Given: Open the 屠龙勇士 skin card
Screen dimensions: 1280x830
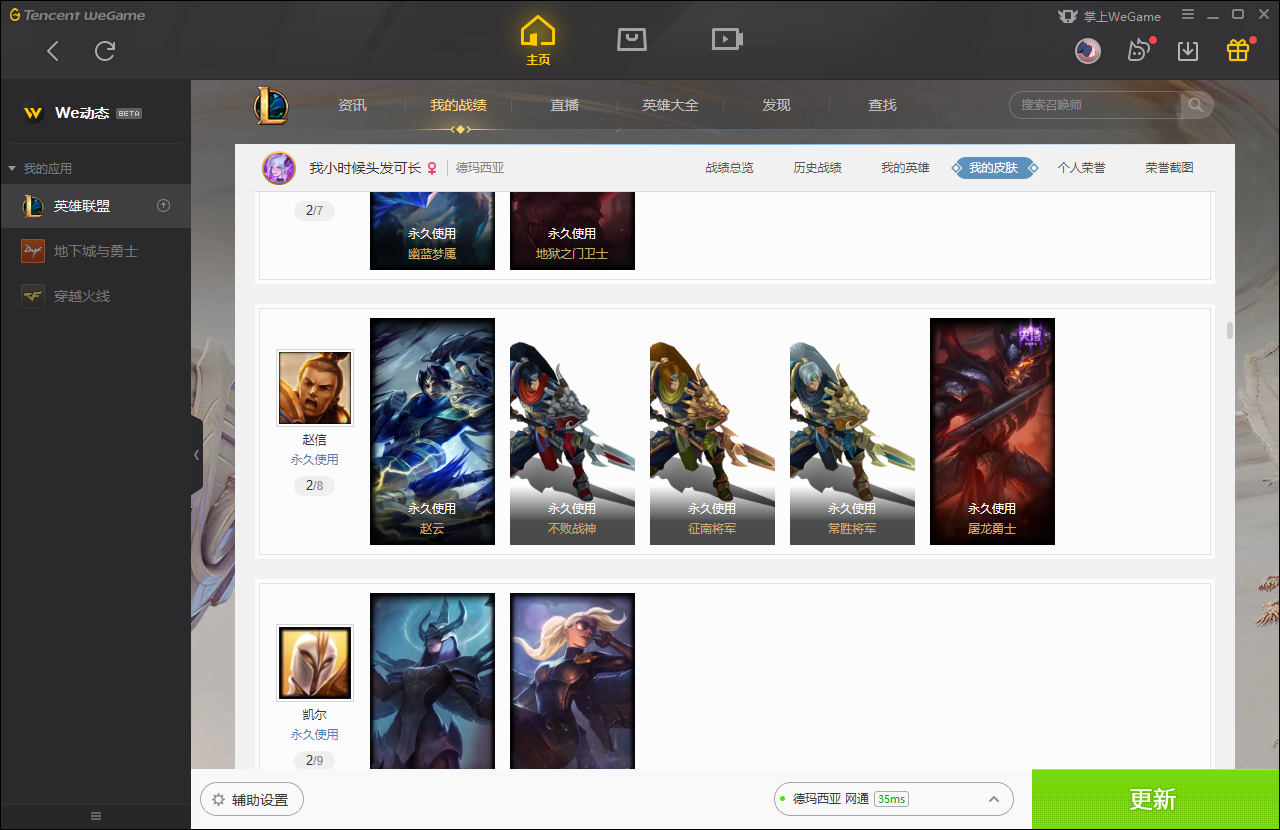Looking at the screenshot, I should [x=992, y=431].
